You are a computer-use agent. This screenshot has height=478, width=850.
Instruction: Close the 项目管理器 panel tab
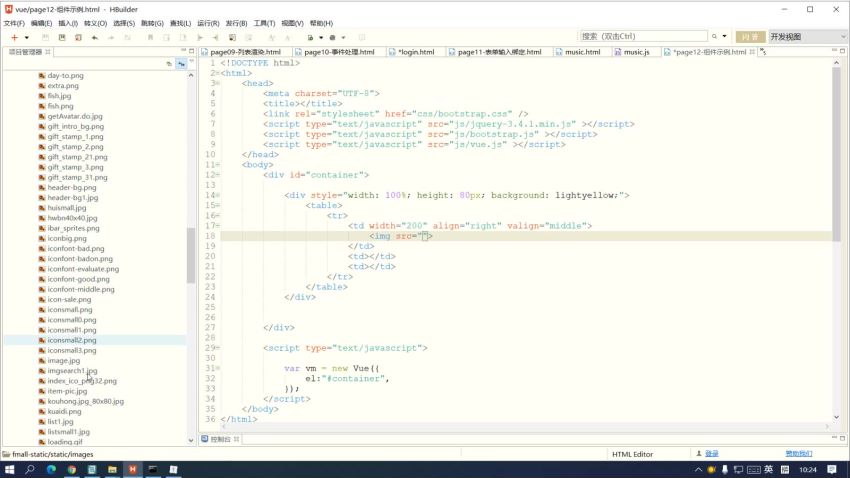coord(48,52)
